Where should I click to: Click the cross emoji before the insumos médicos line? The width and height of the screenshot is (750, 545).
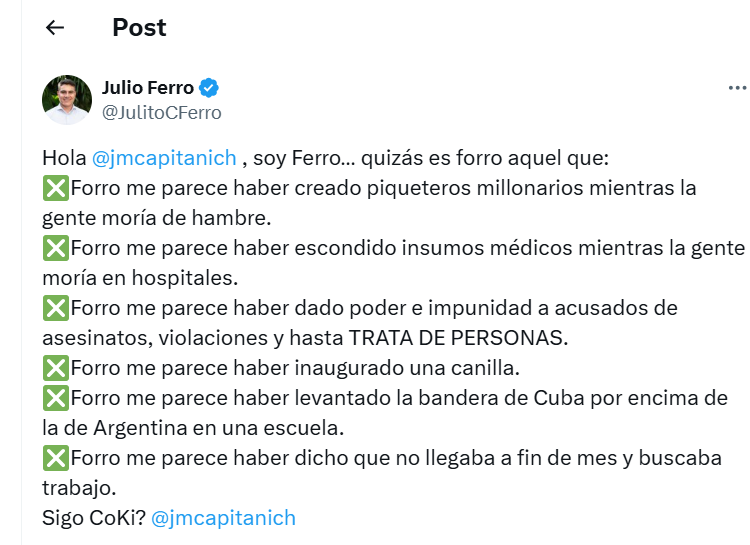coord(54,248)
